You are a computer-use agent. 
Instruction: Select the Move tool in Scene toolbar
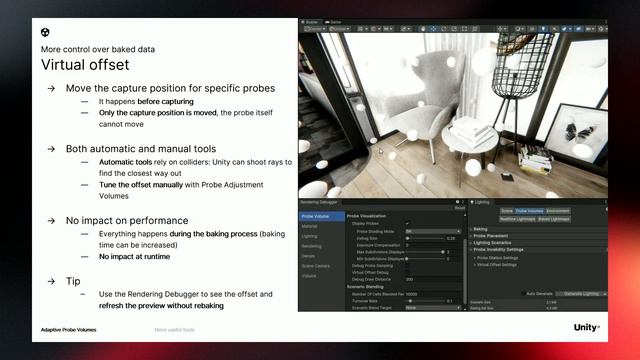click(x=433, y=29)
